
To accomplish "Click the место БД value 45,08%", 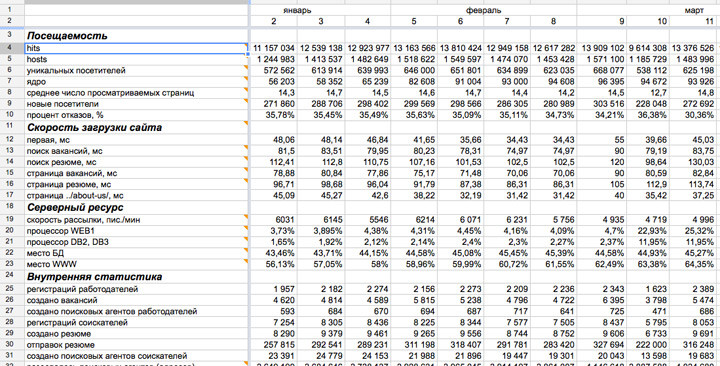I will (x=461, y=254).
